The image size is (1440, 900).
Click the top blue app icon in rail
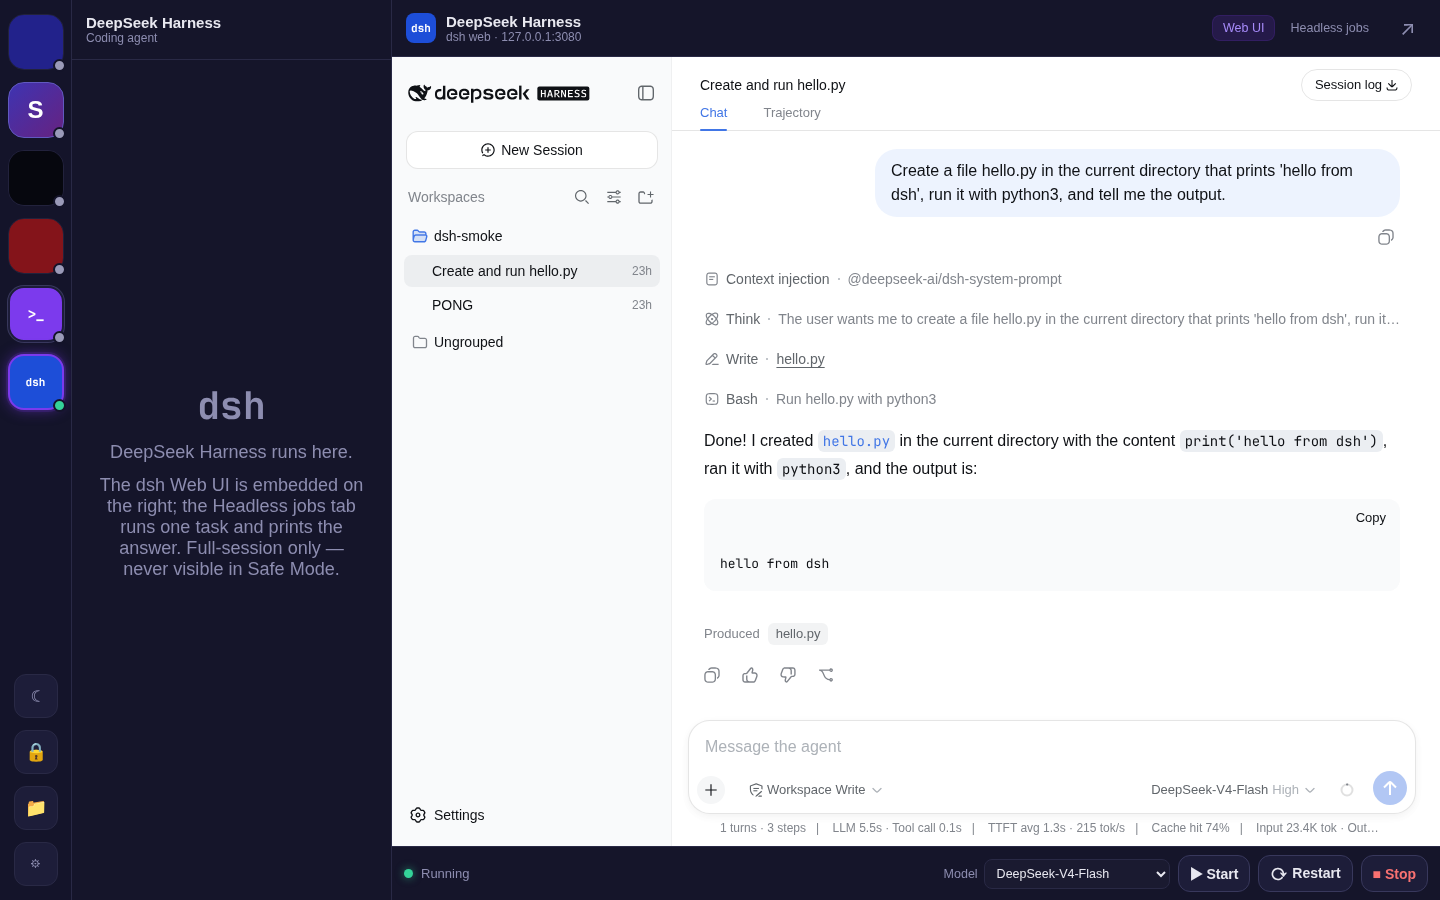pos(36,42)
